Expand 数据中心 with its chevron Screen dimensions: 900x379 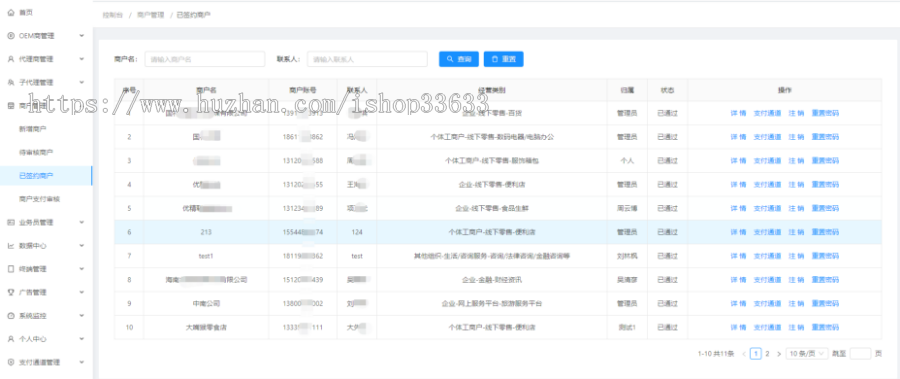pyautogui.click(x=82, y=246)
